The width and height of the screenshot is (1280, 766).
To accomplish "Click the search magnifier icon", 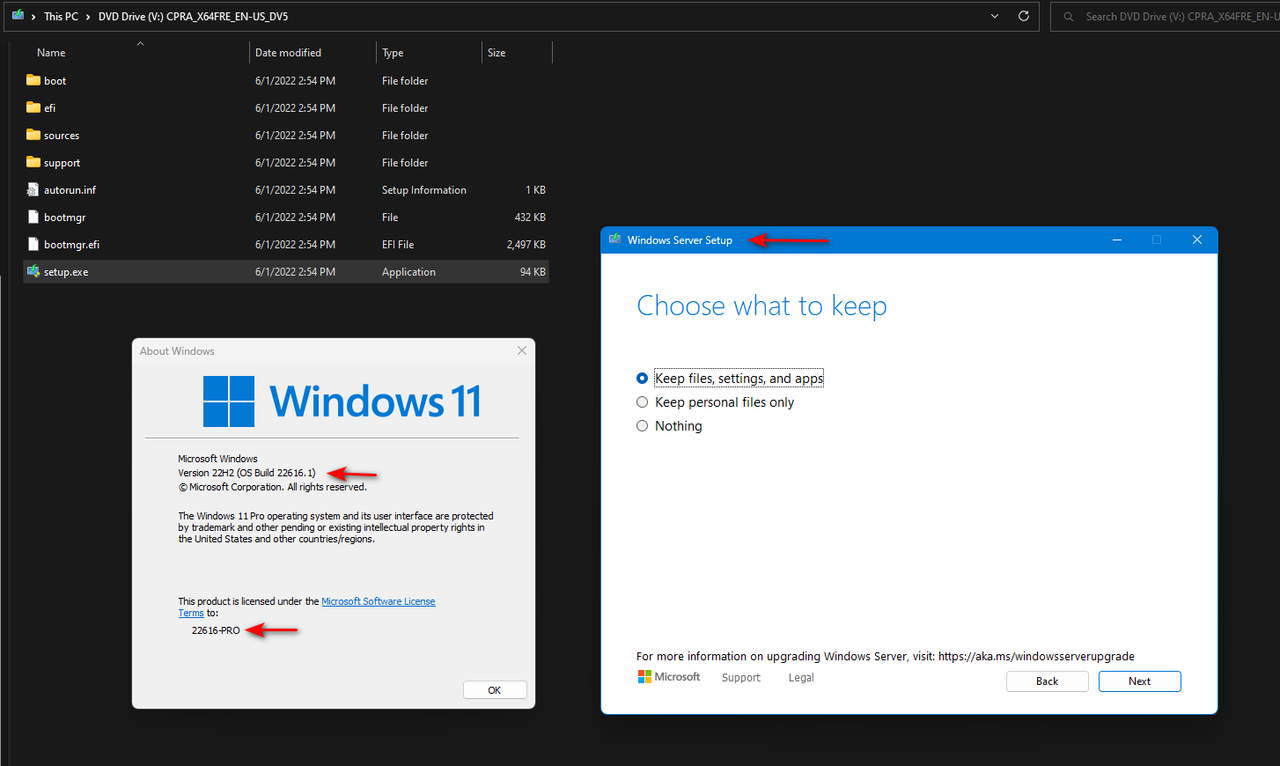I will (1069, 16).
